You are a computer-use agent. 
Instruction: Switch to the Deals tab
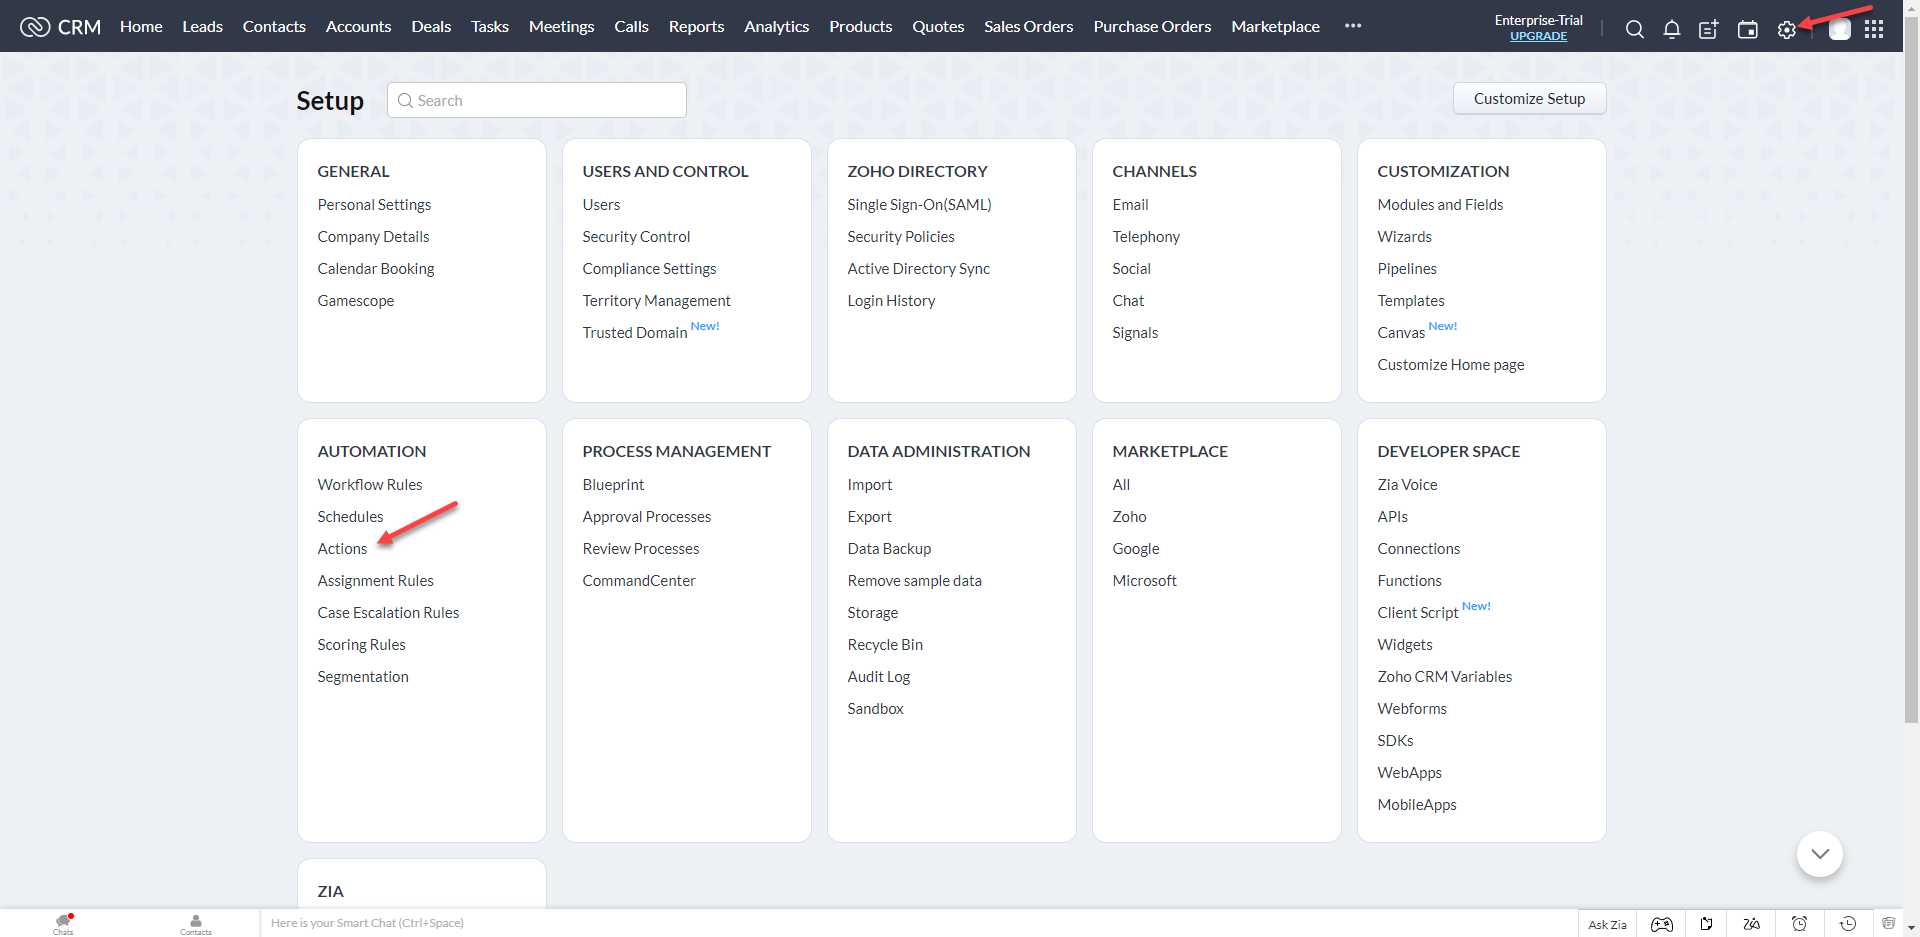coord(431,26)
